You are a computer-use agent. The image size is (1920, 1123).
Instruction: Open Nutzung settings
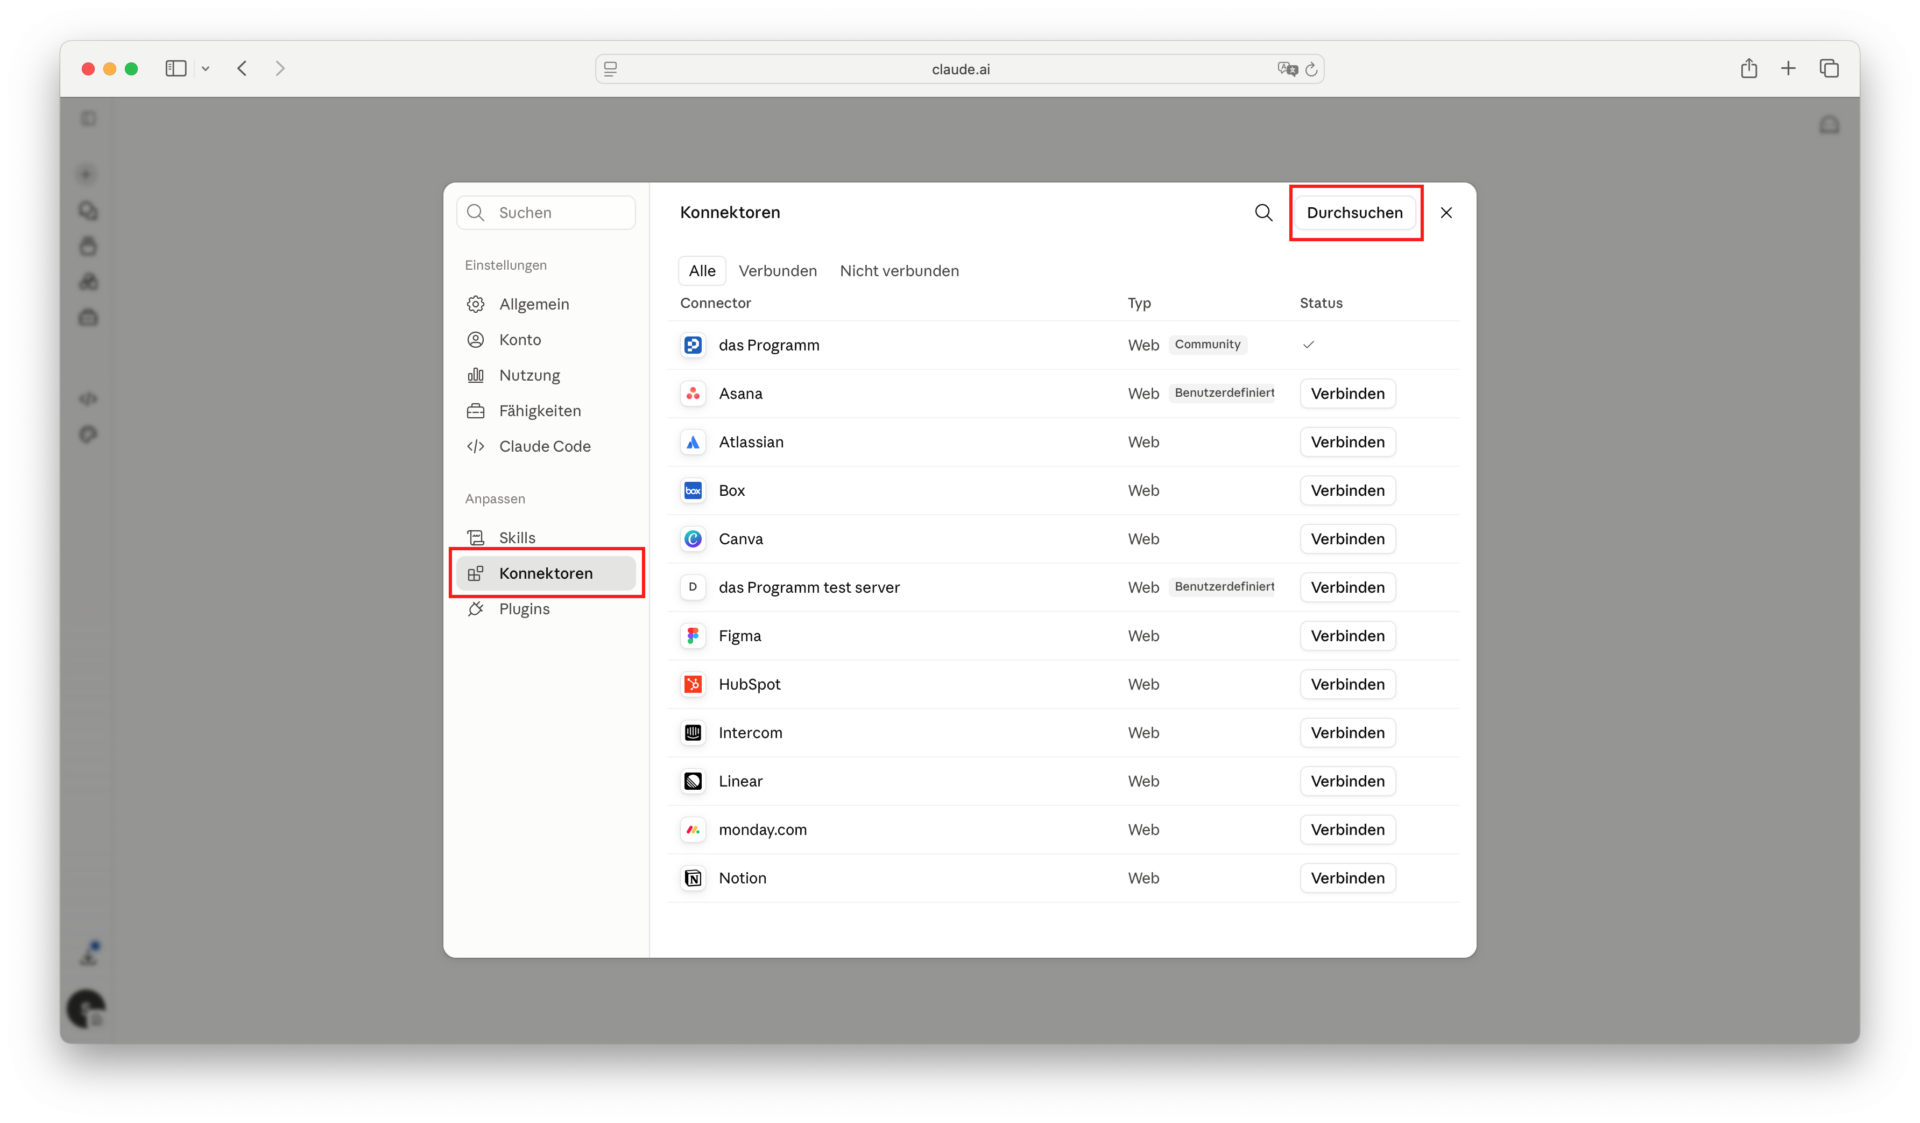coord(546,375)
